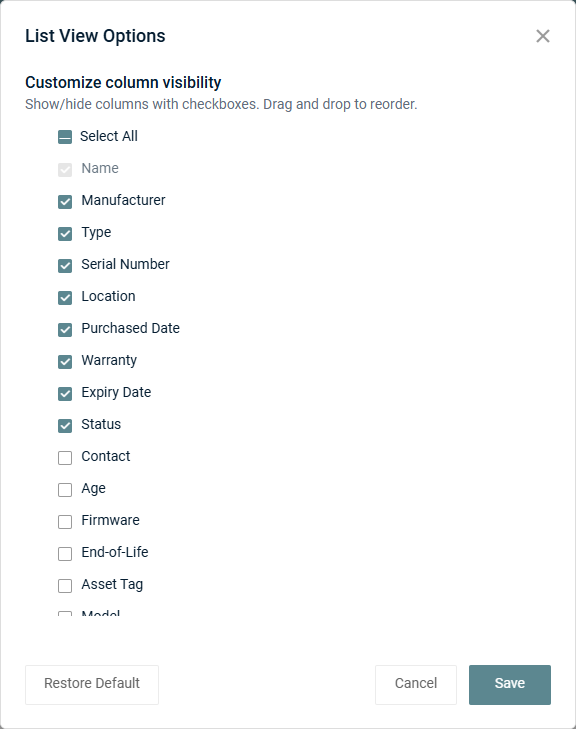This screenshot has width=576, height=729.
Task: Enable the End-of-Life column
Action: (65, 554)
